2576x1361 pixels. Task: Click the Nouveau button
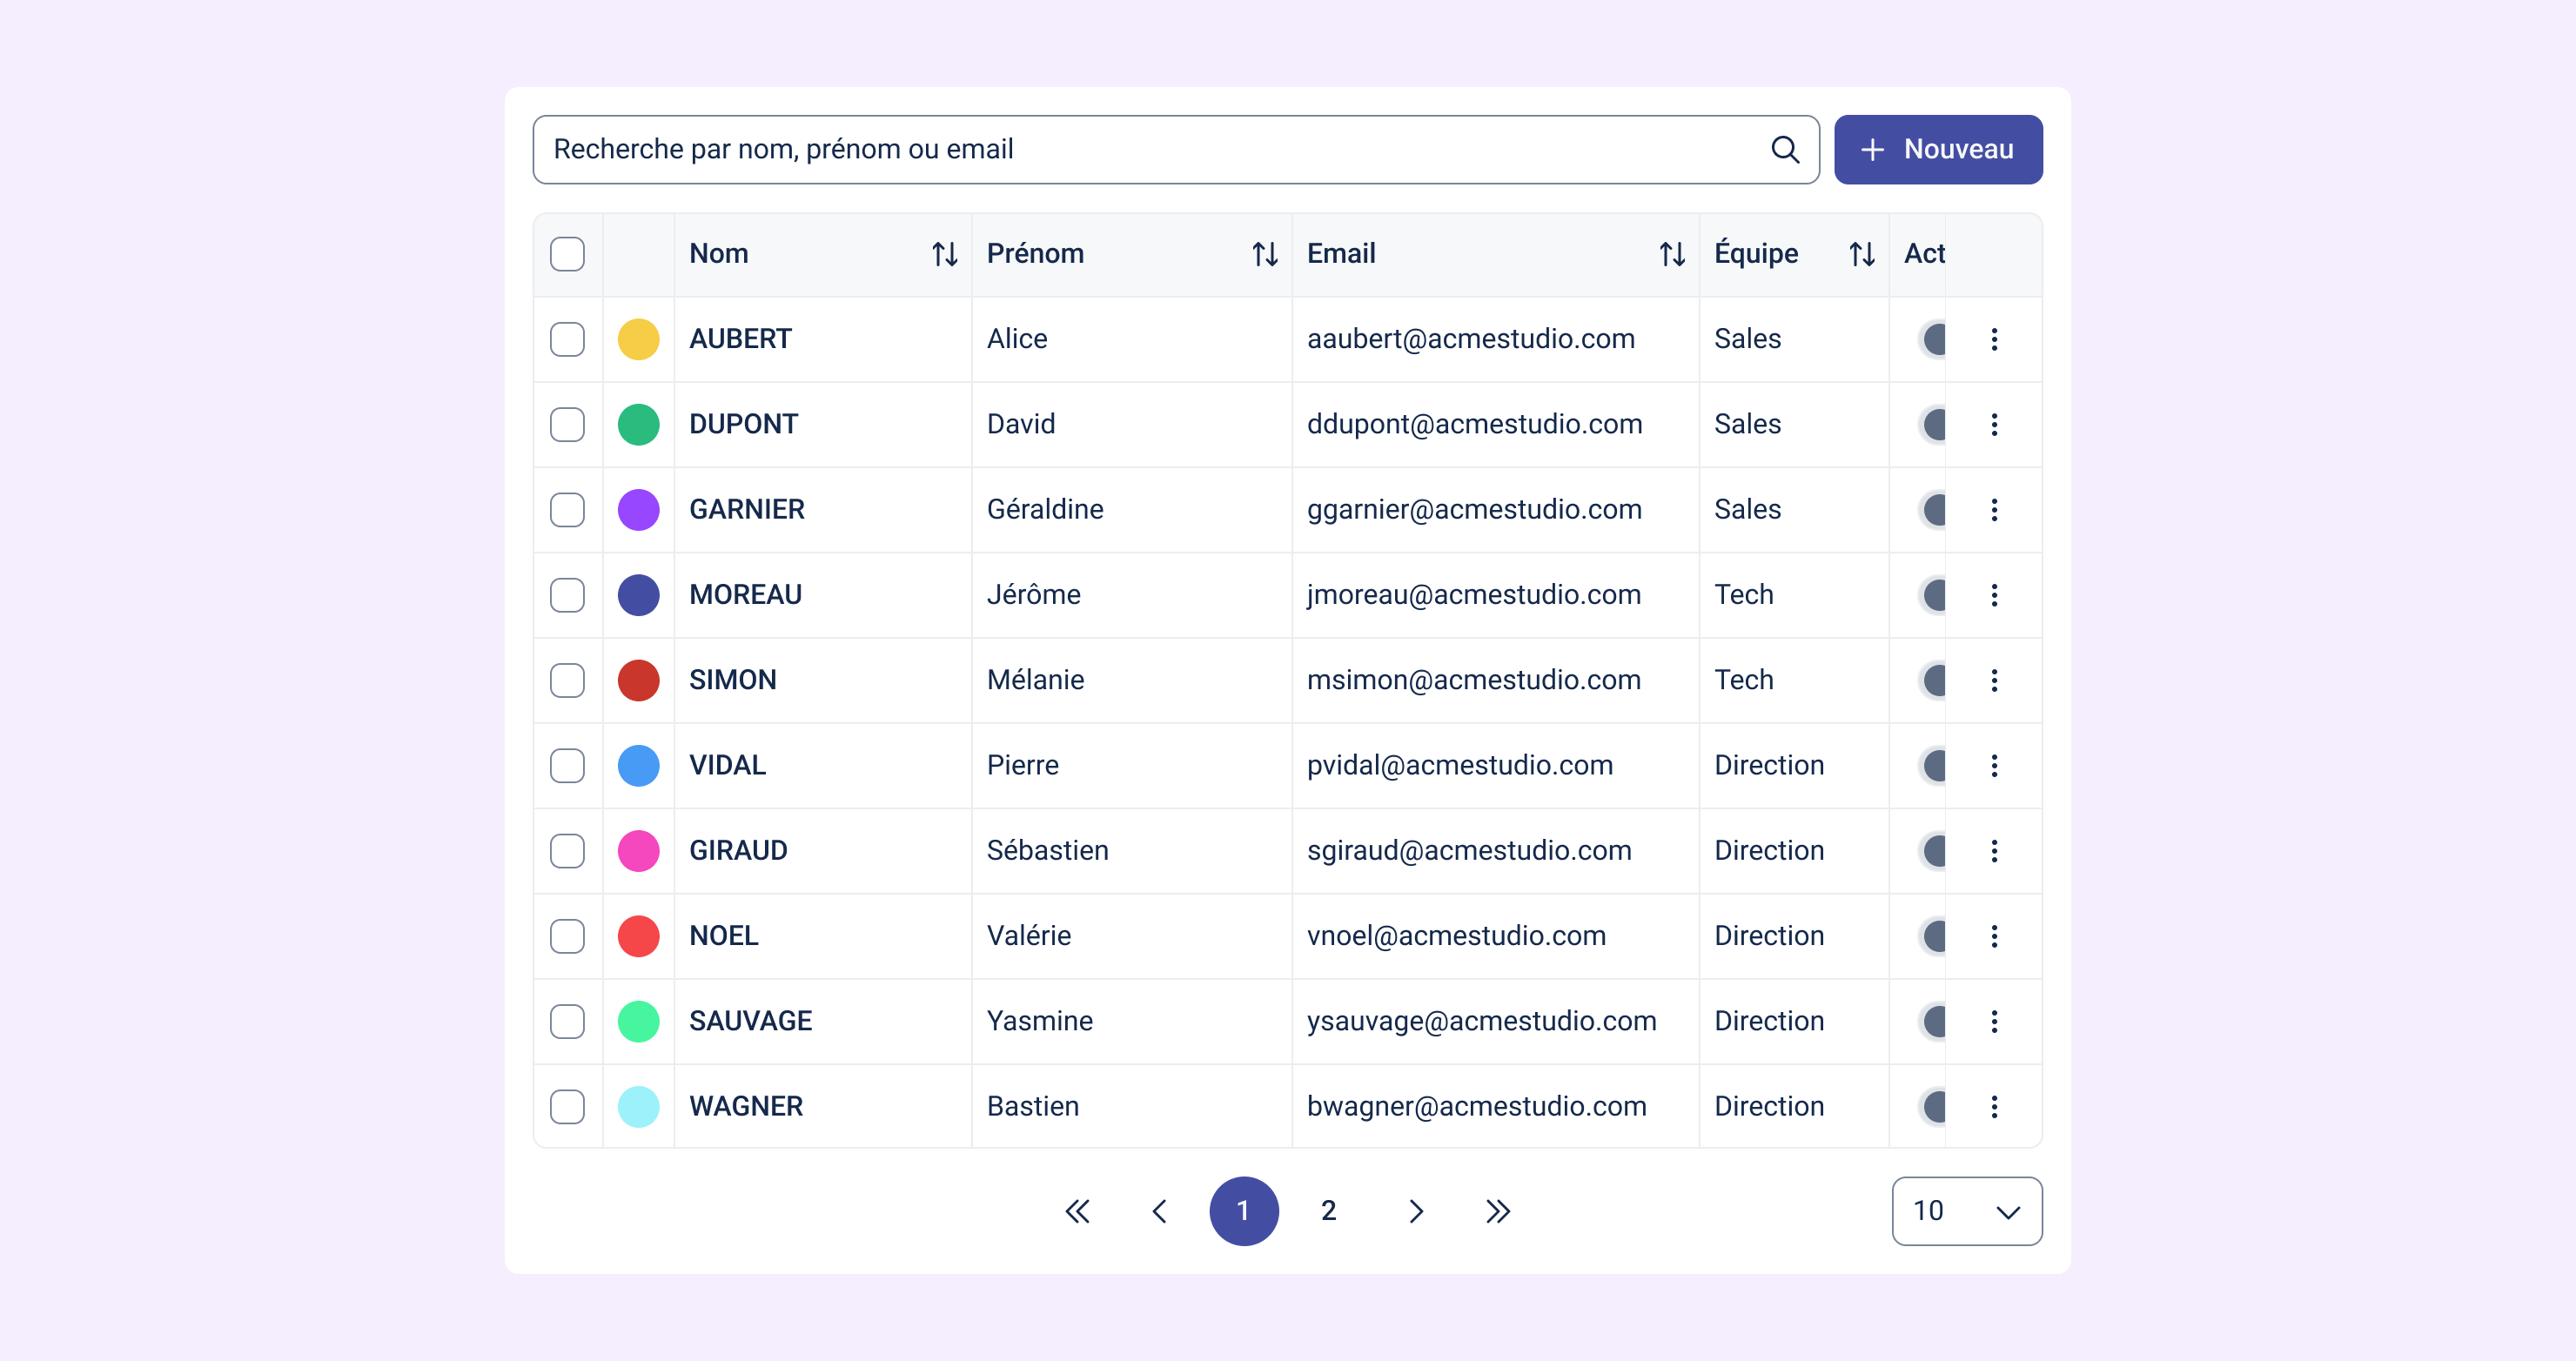1937,150
